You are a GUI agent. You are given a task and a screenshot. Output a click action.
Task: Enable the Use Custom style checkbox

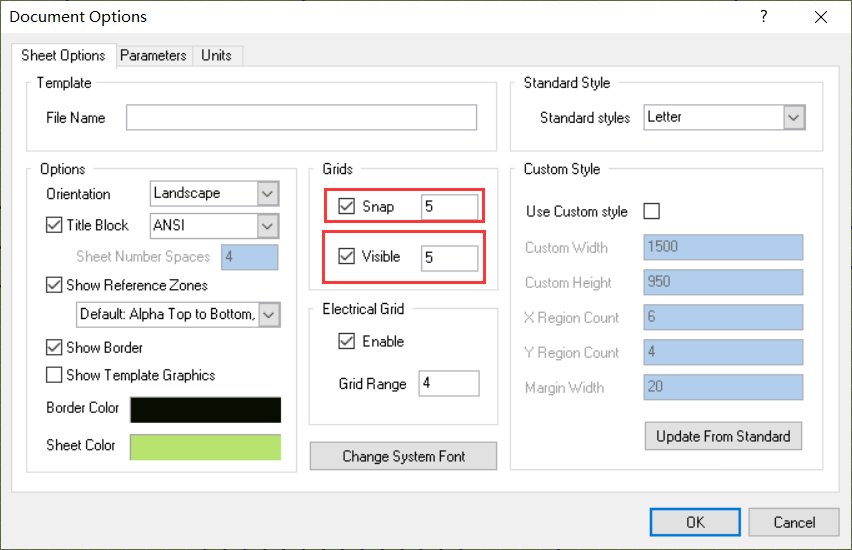click(x=651, y=211)
